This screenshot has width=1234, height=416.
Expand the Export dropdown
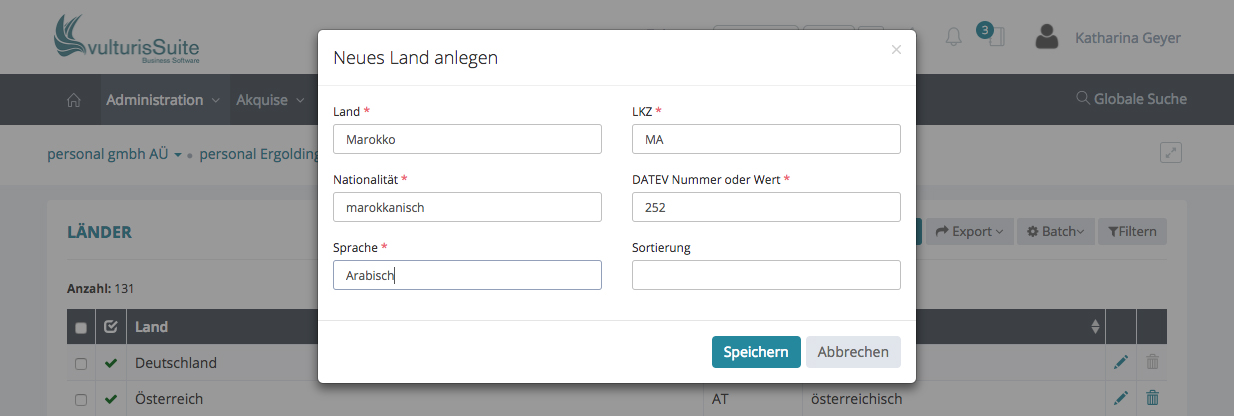pos(970,232)
